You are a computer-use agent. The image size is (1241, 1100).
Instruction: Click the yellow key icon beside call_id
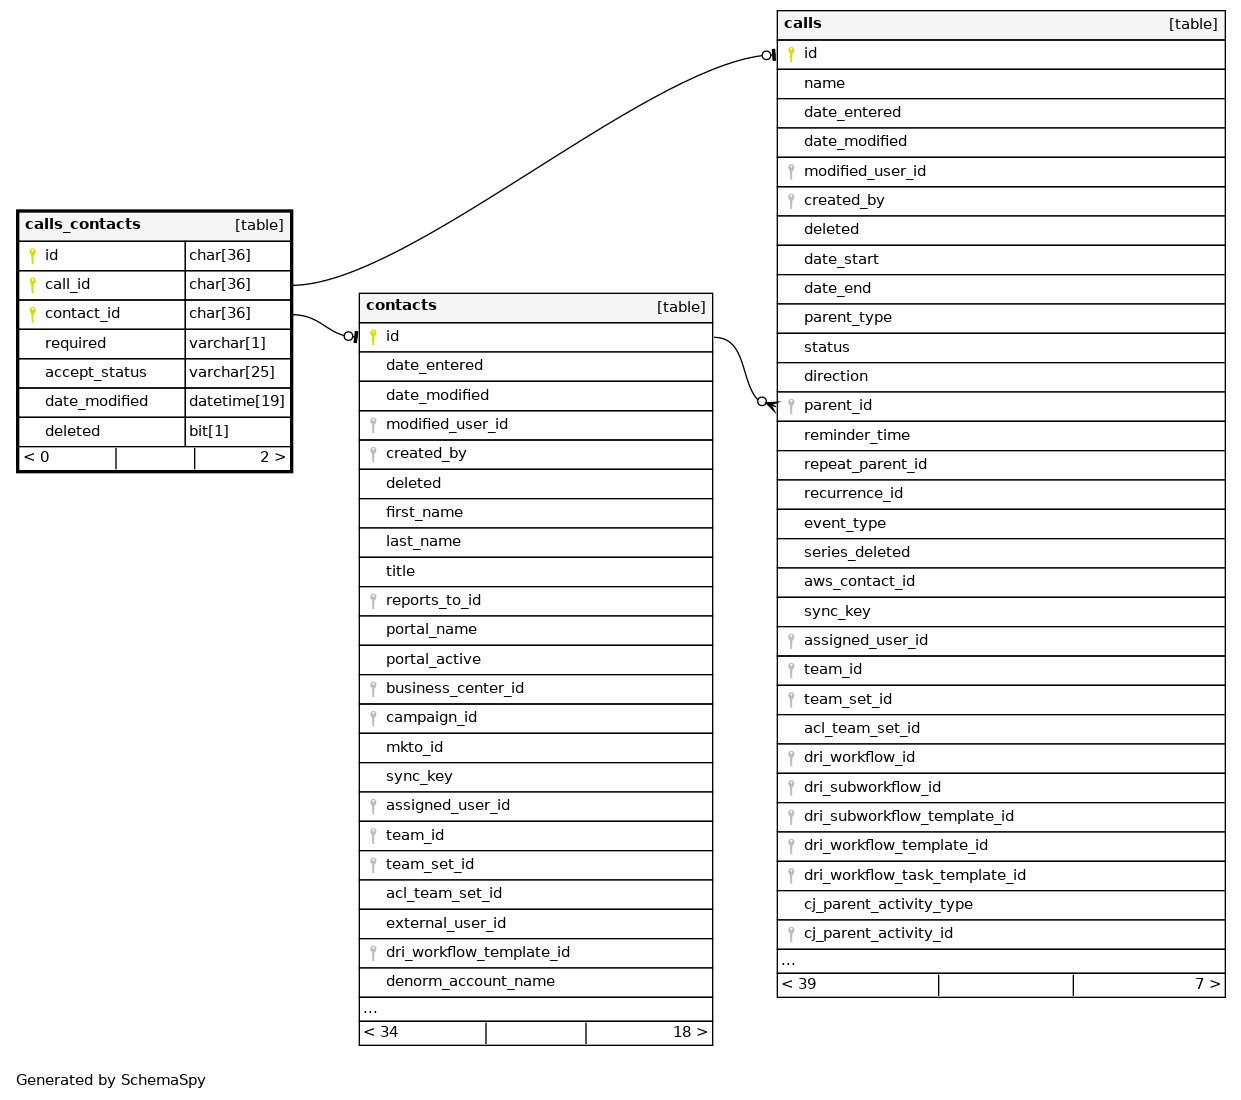point(32,285)
